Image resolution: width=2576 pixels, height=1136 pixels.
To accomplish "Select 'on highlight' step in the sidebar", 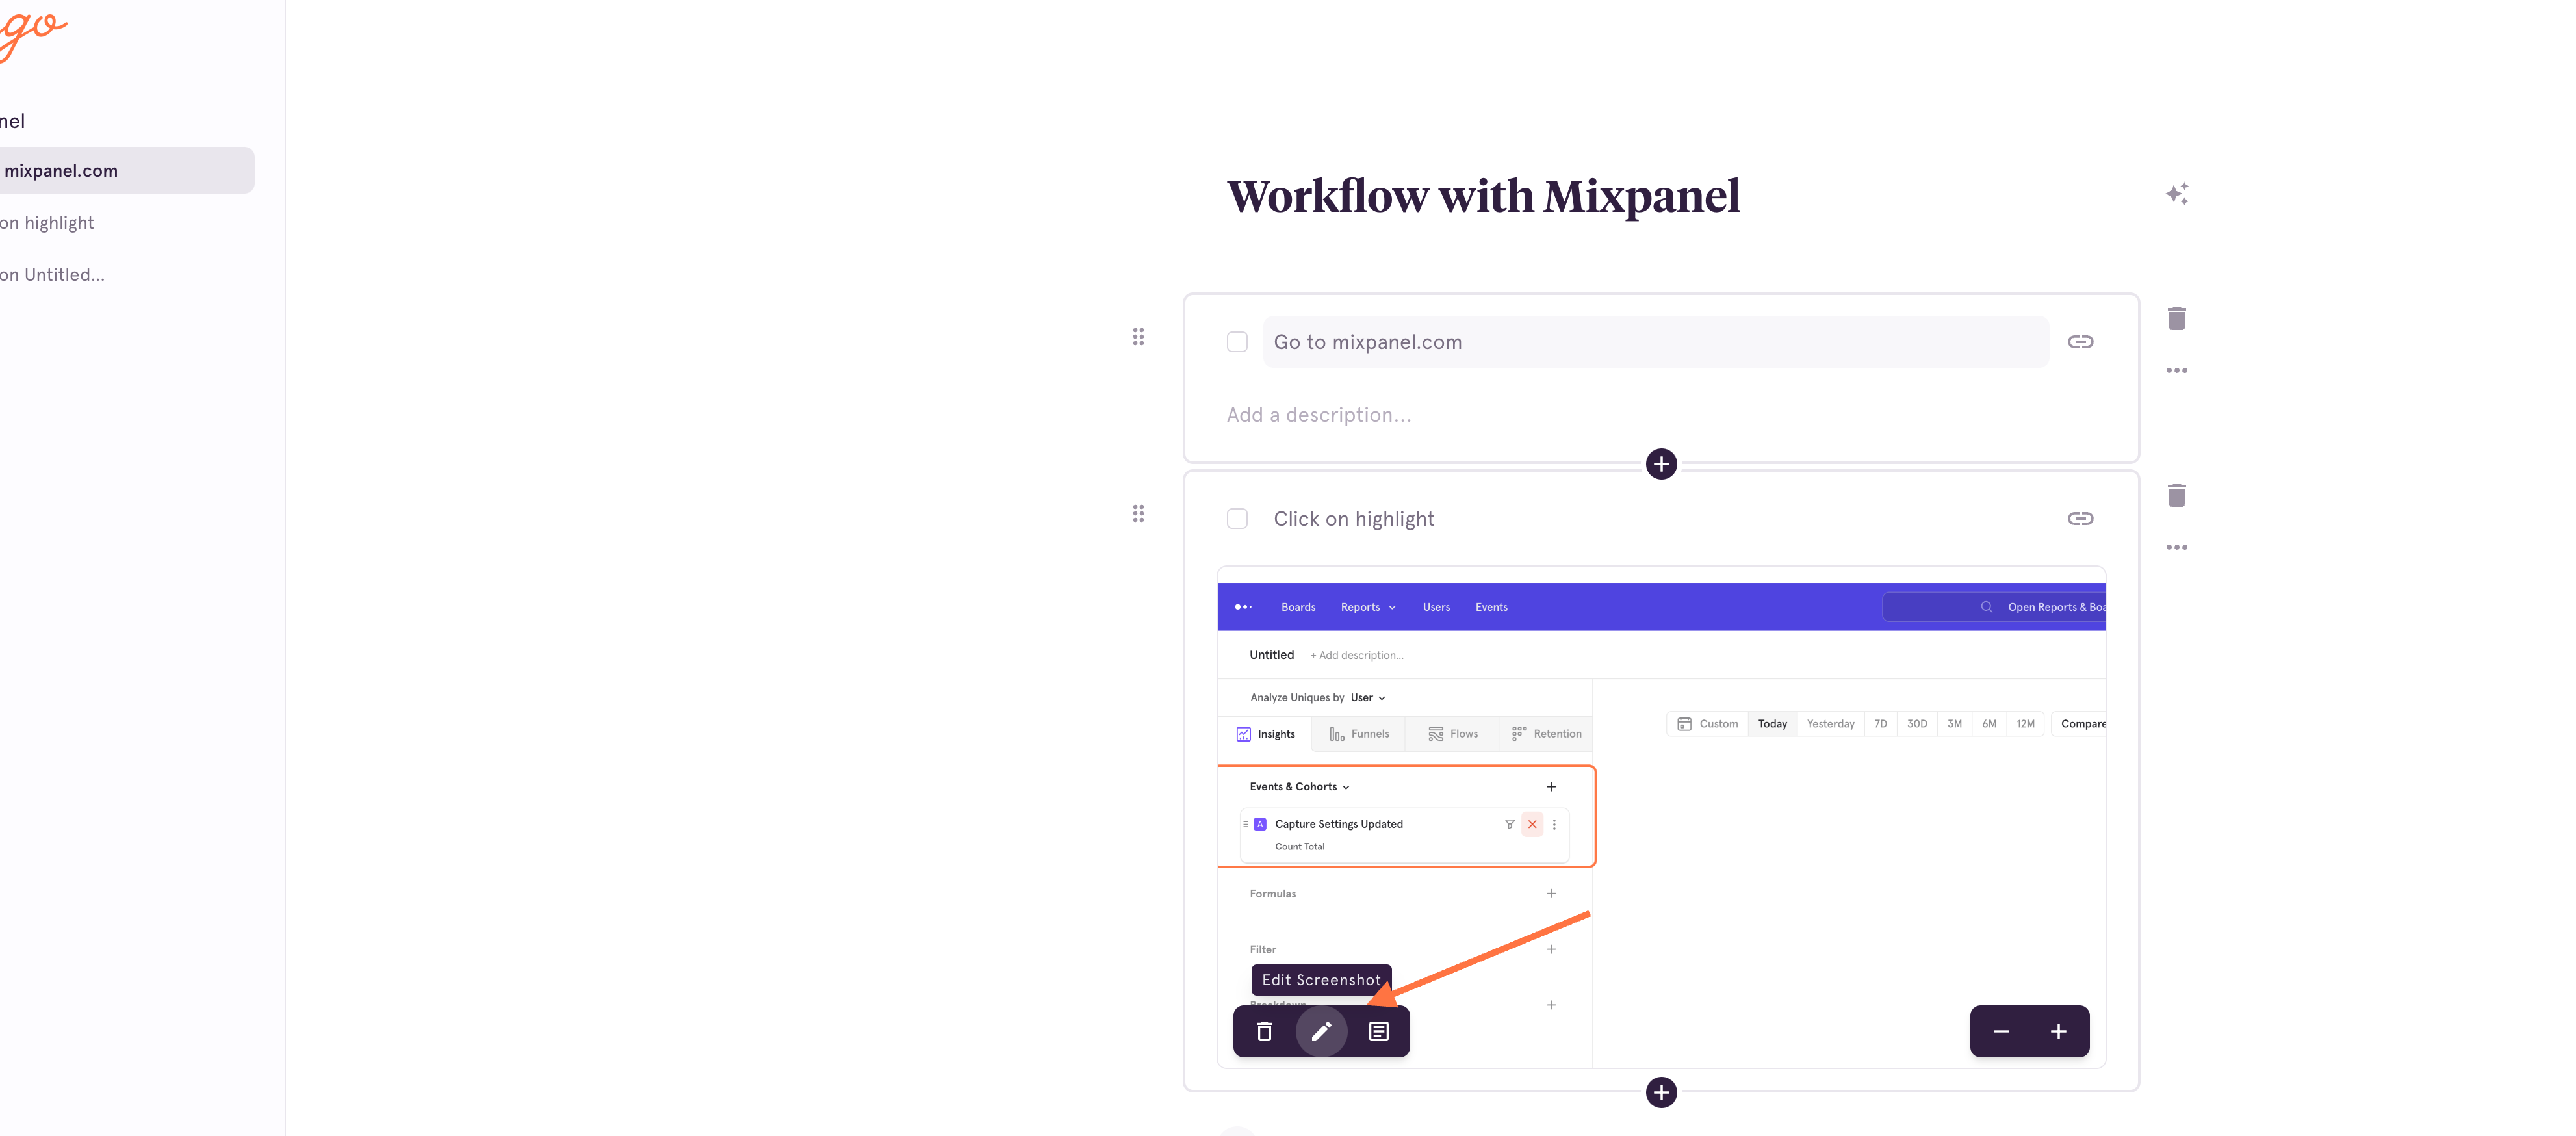I will coord(47,223).
